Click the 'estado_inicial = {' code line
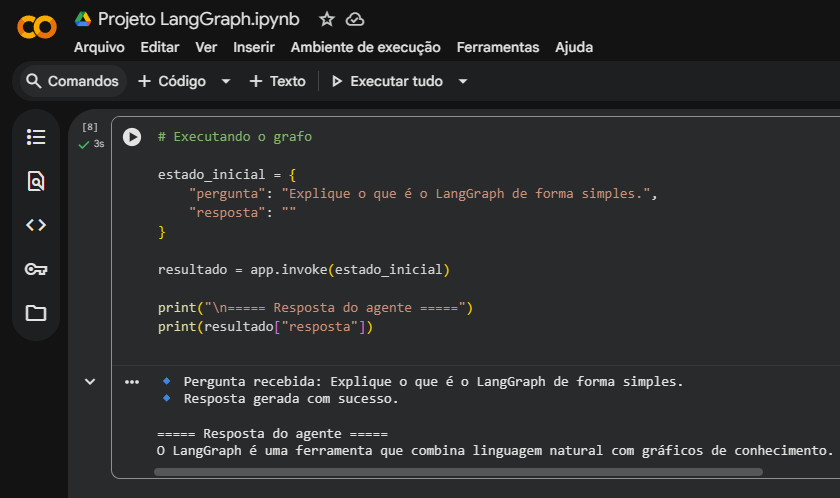 pos(227,175)
